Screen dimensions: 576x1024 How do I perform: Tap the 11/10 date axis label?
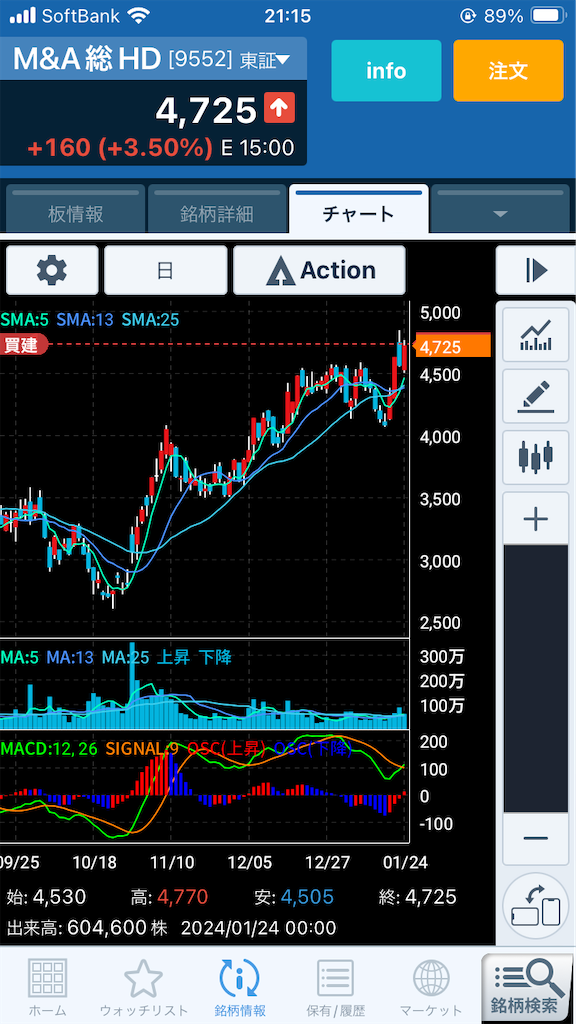point(170,862)
